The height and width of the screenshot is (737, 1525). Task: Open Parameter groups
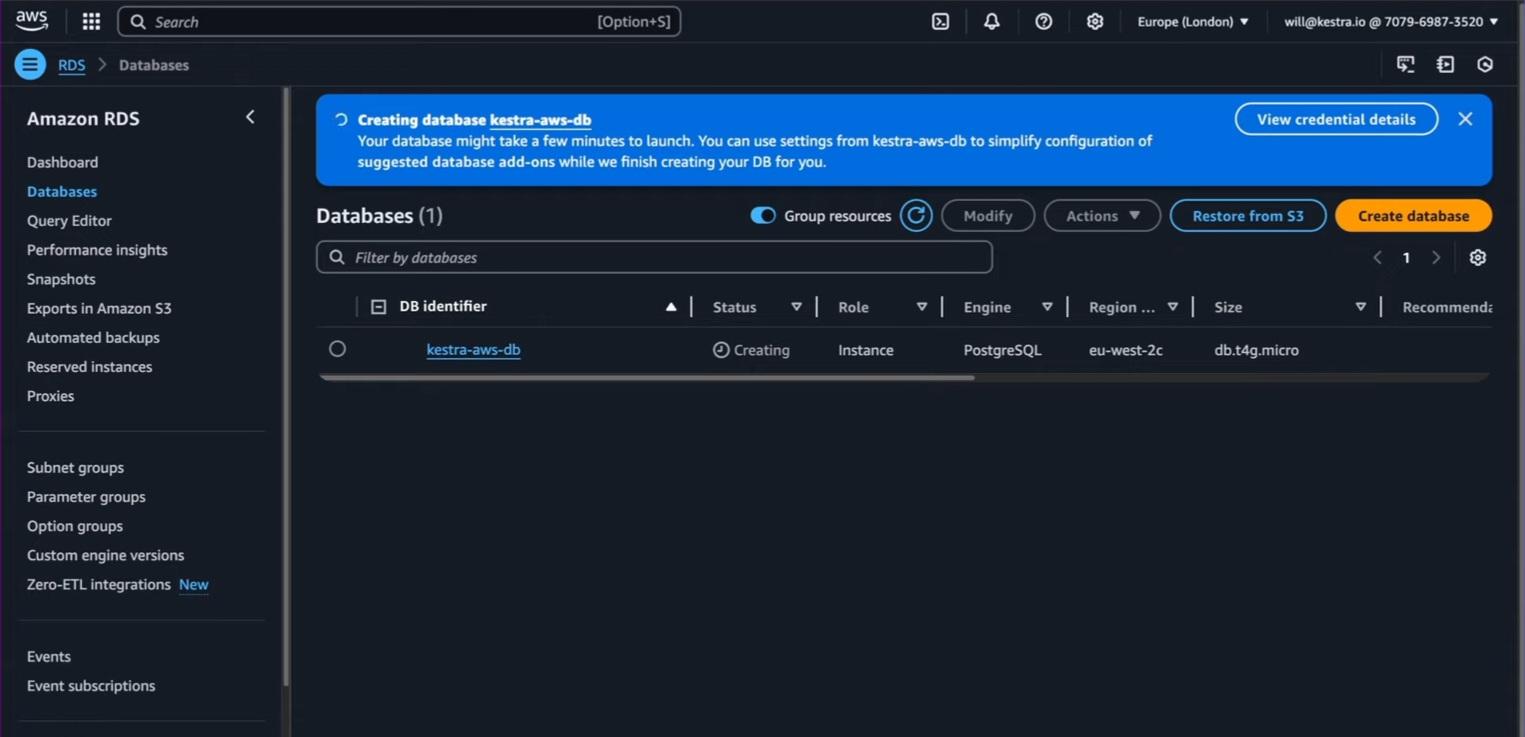coord(86,497)
